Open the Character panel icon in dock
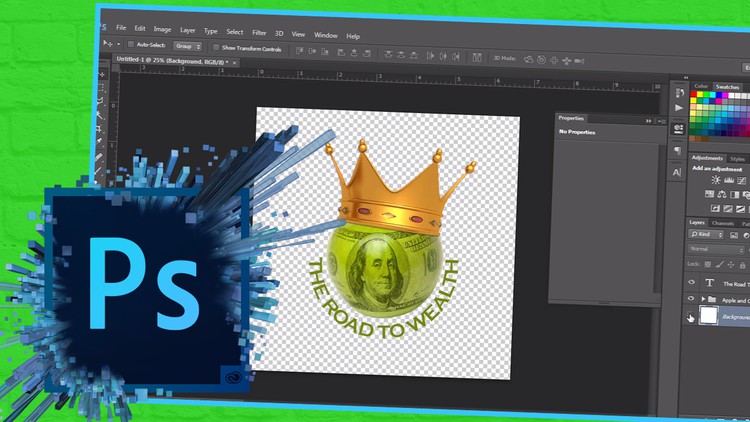This screenshot has height=422, width=750. pos(677,172)
